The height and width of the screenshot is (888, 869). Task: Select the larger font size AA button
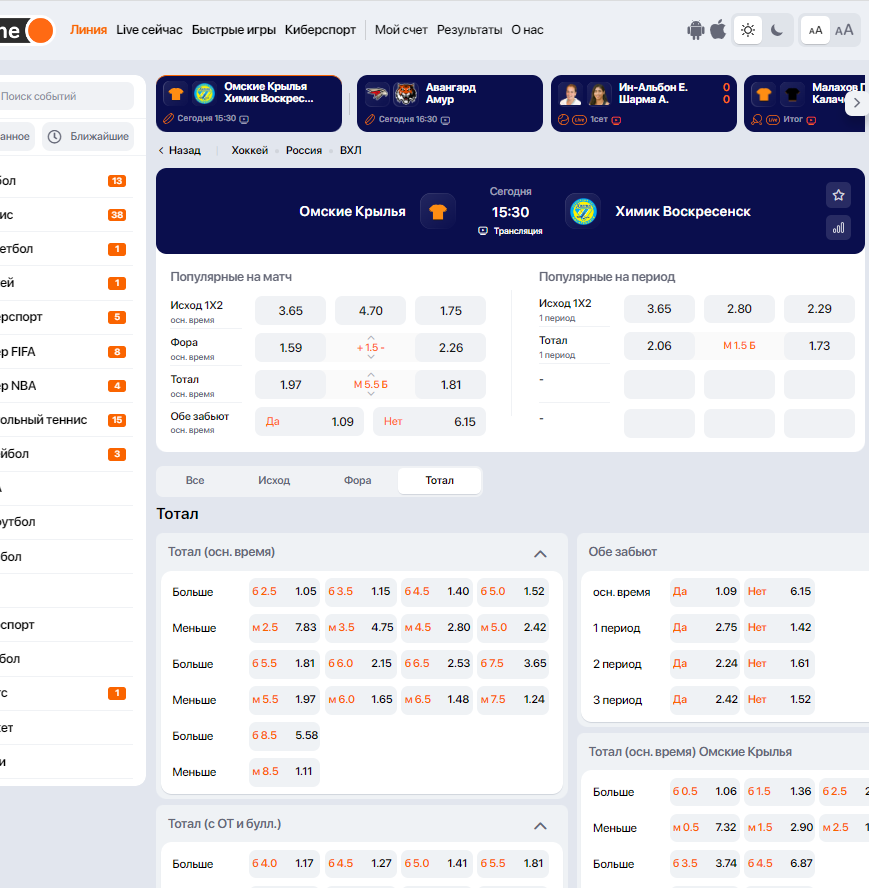point(844,30)
